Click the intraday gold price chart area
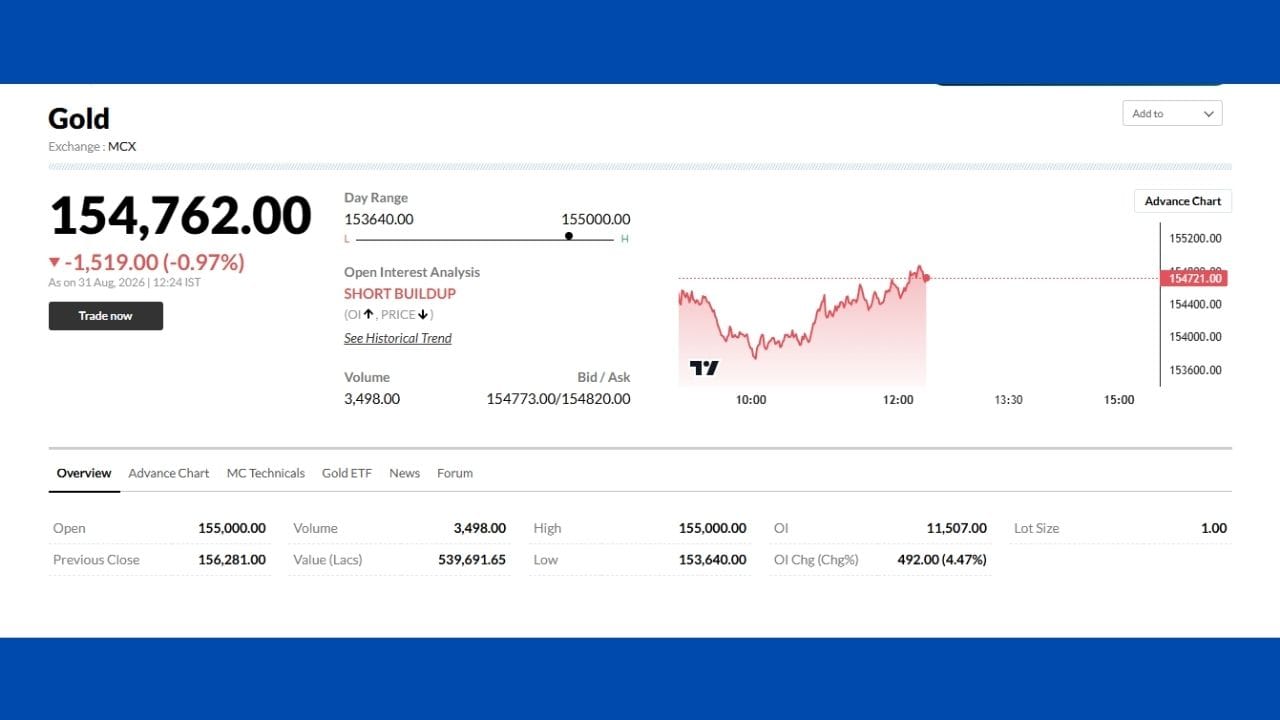 [802, 325]
